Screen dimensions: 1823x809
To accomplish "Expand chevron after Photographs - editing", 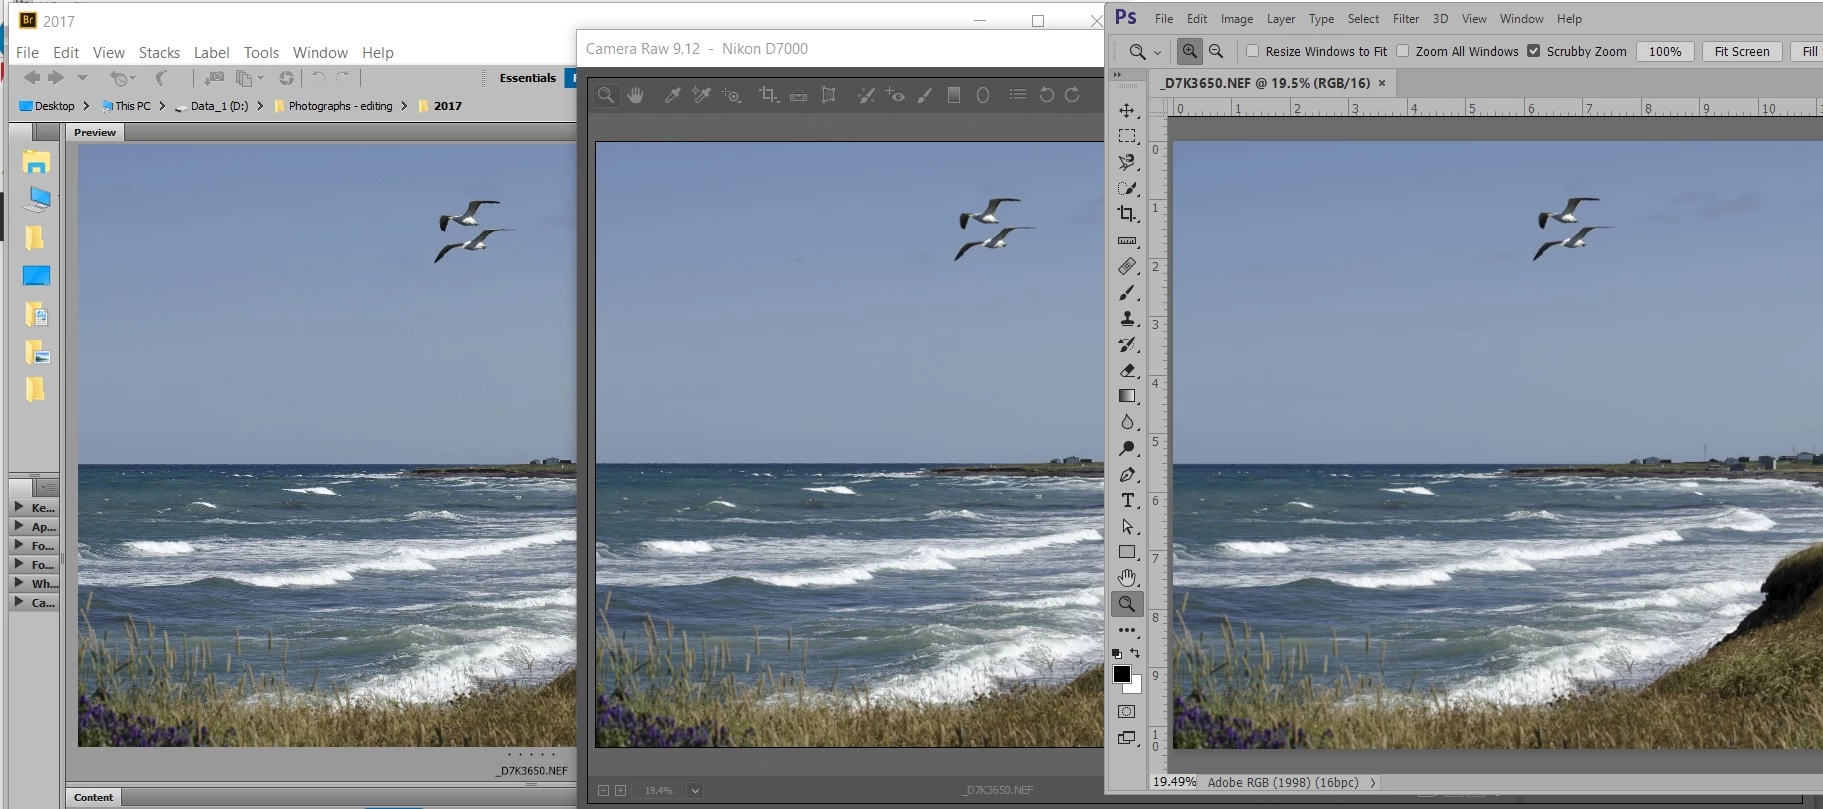I will (x=403, y=106).
